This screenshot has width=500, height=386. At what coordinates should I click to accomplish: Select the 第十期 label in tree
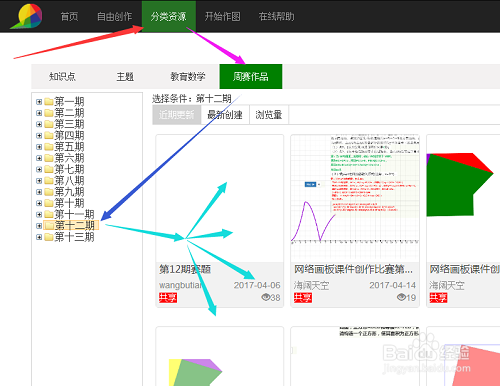pos(69,203)
